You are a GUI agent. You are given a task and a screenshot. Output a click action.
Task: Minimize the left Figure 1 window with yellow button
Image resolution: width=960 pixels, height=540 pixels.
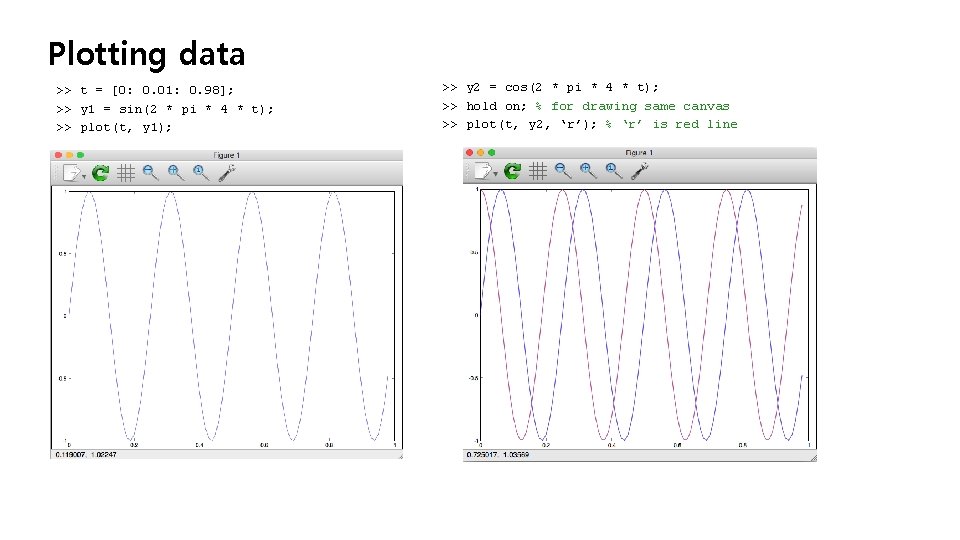pyautogui.click(x=69, y=156)
